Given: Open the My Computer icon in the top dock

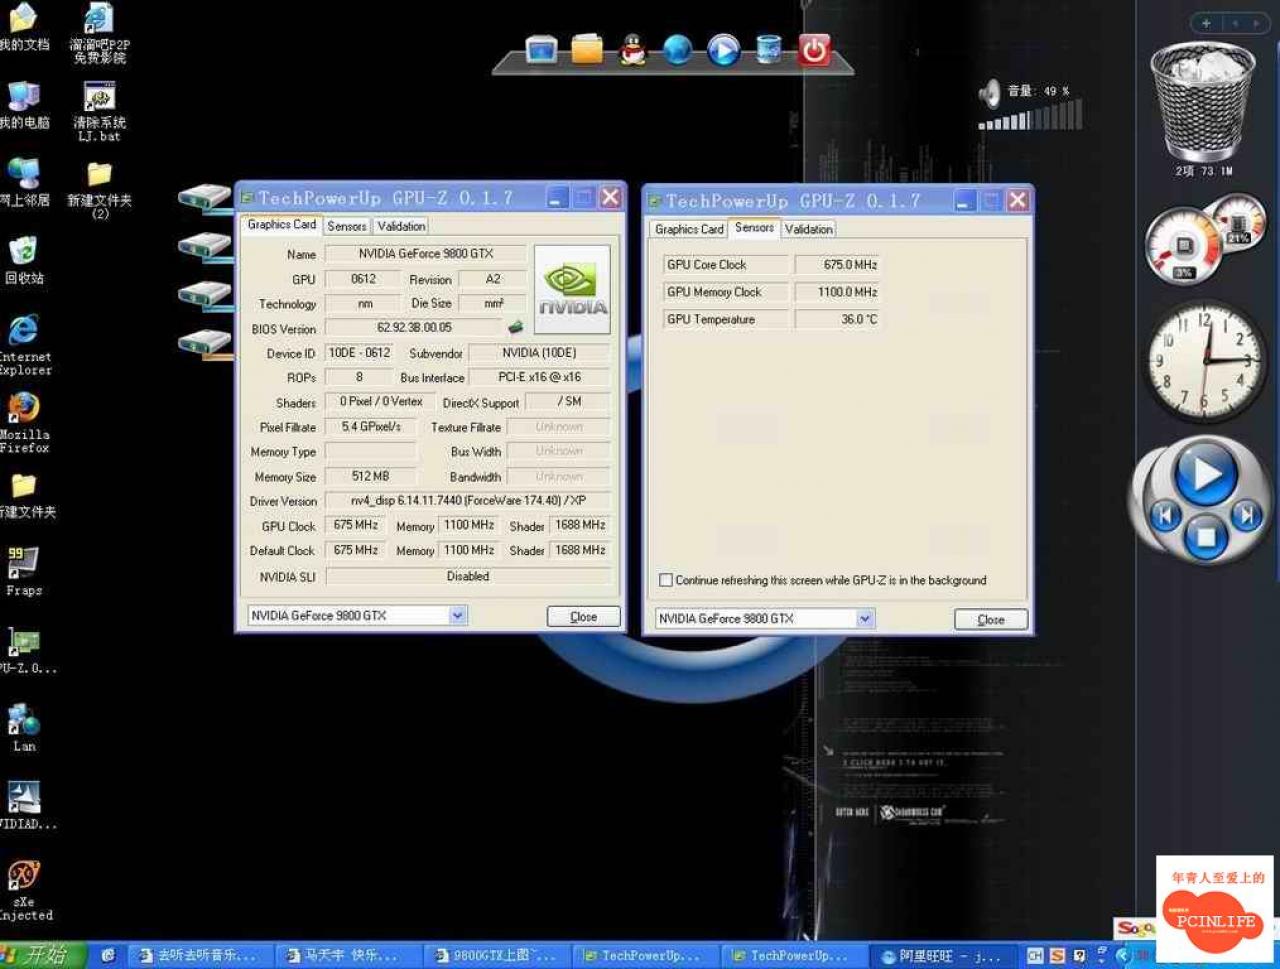Looking at the screenshot, I should click(541, 49).
